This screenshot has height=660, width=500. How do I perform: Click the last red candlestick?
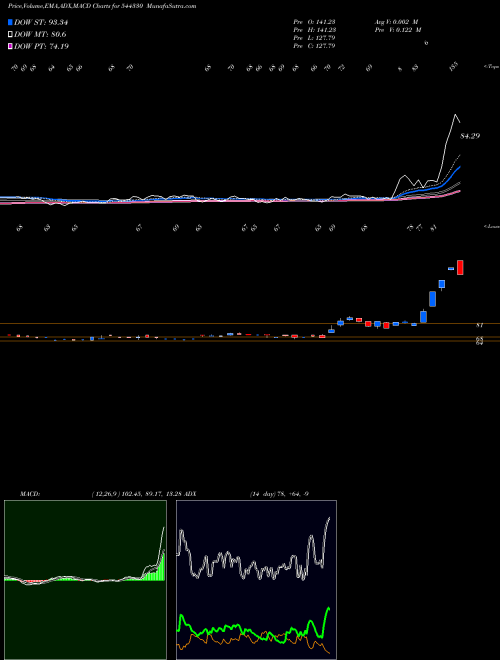(x=460, y=267)
